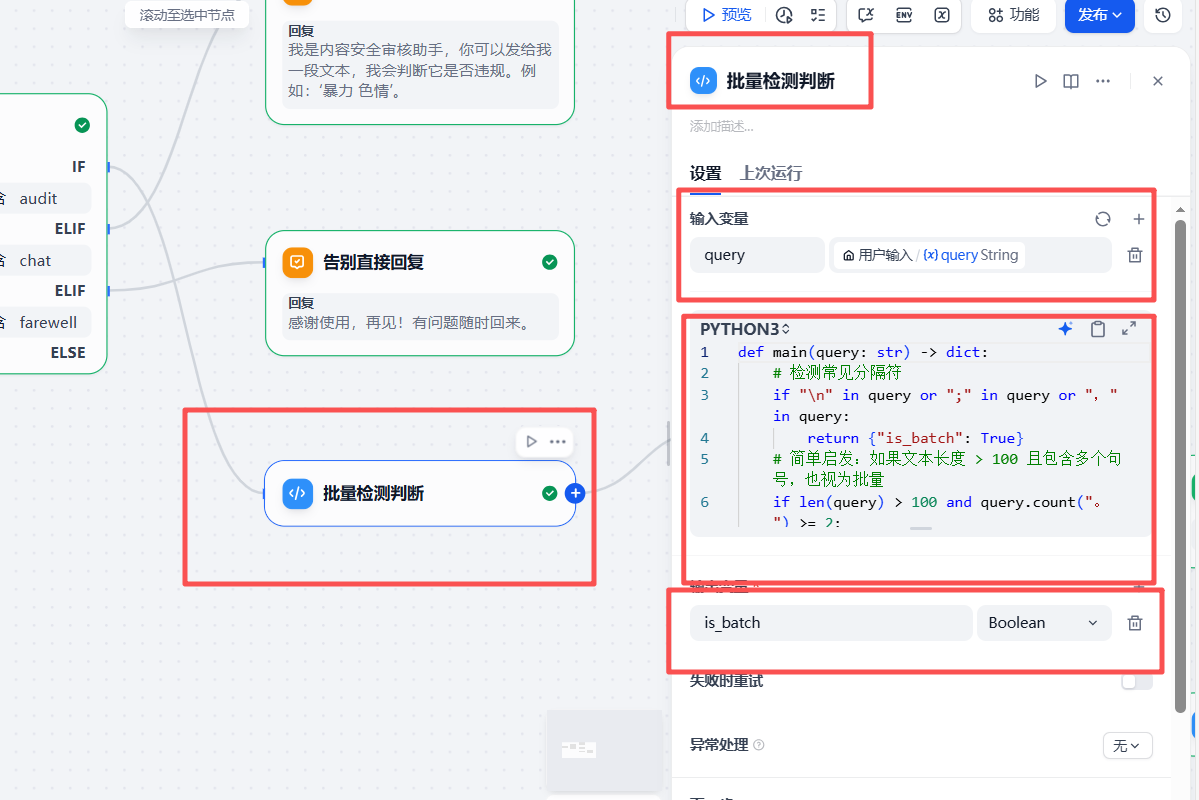Click the sync input variables refresh icon
Viewport: 1199px width, 800px height.
1103,220
